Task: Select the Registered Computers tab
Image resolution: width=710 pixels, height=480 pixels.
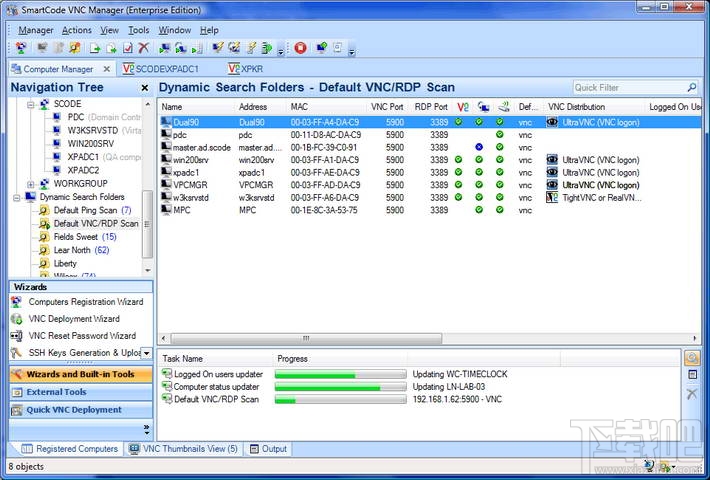Action: 70,449
